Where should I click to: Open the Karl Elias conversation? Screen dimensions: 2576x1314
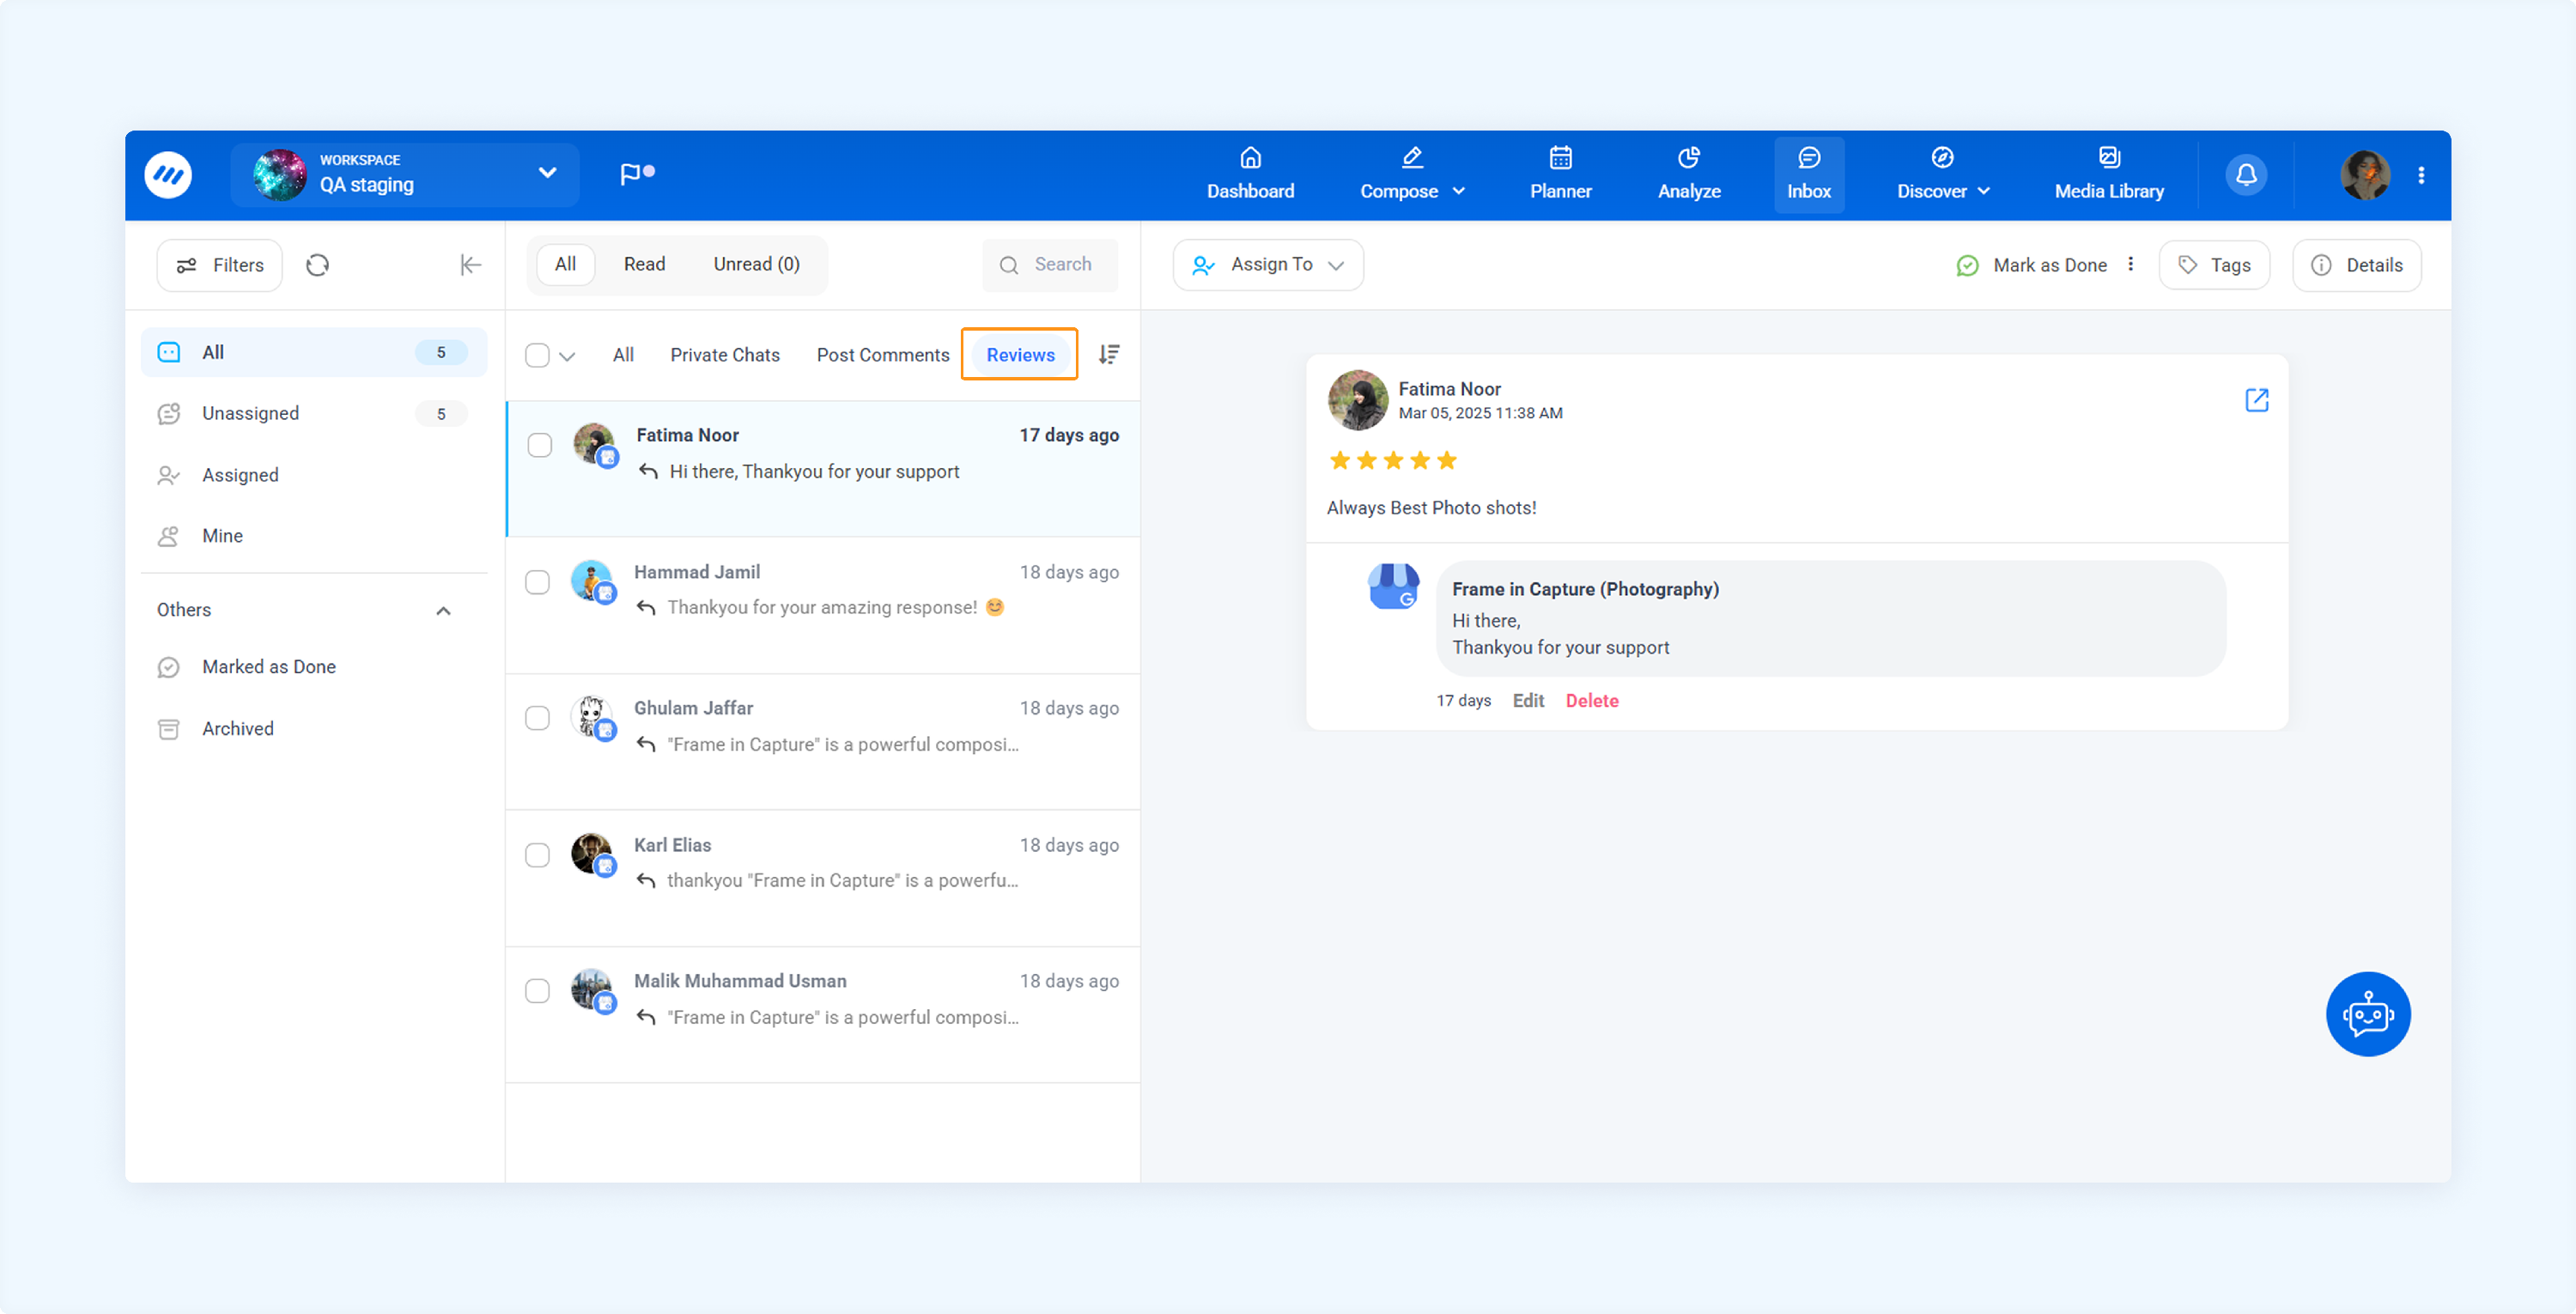pos(822,878)
